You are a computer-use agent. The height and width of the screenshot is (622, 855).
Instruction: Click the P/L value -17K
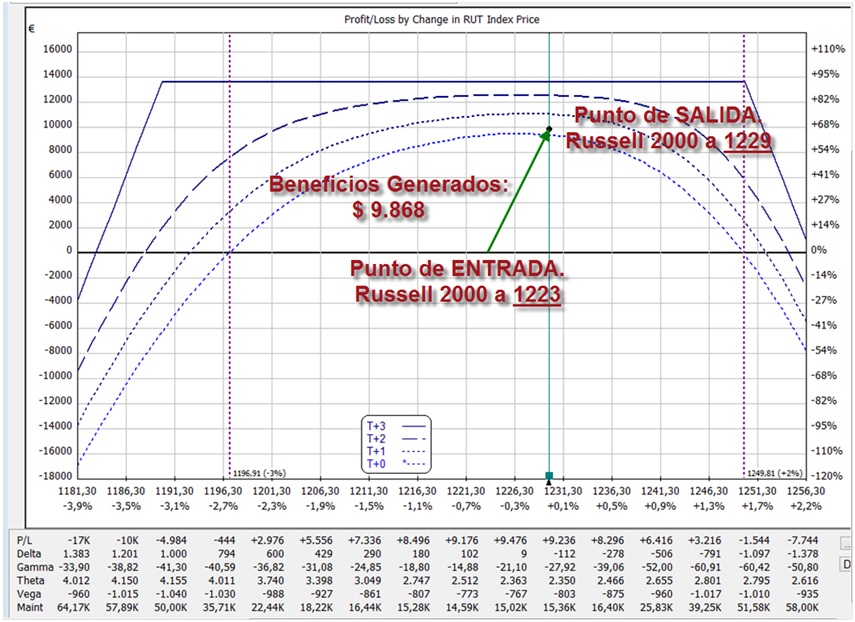[79, 540]
